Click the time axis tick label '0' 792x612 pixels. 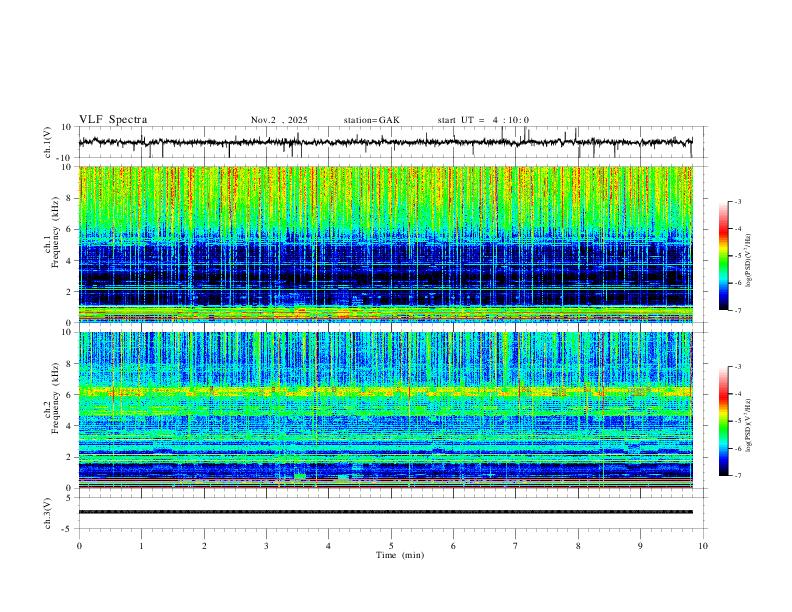tap(79, 546)
